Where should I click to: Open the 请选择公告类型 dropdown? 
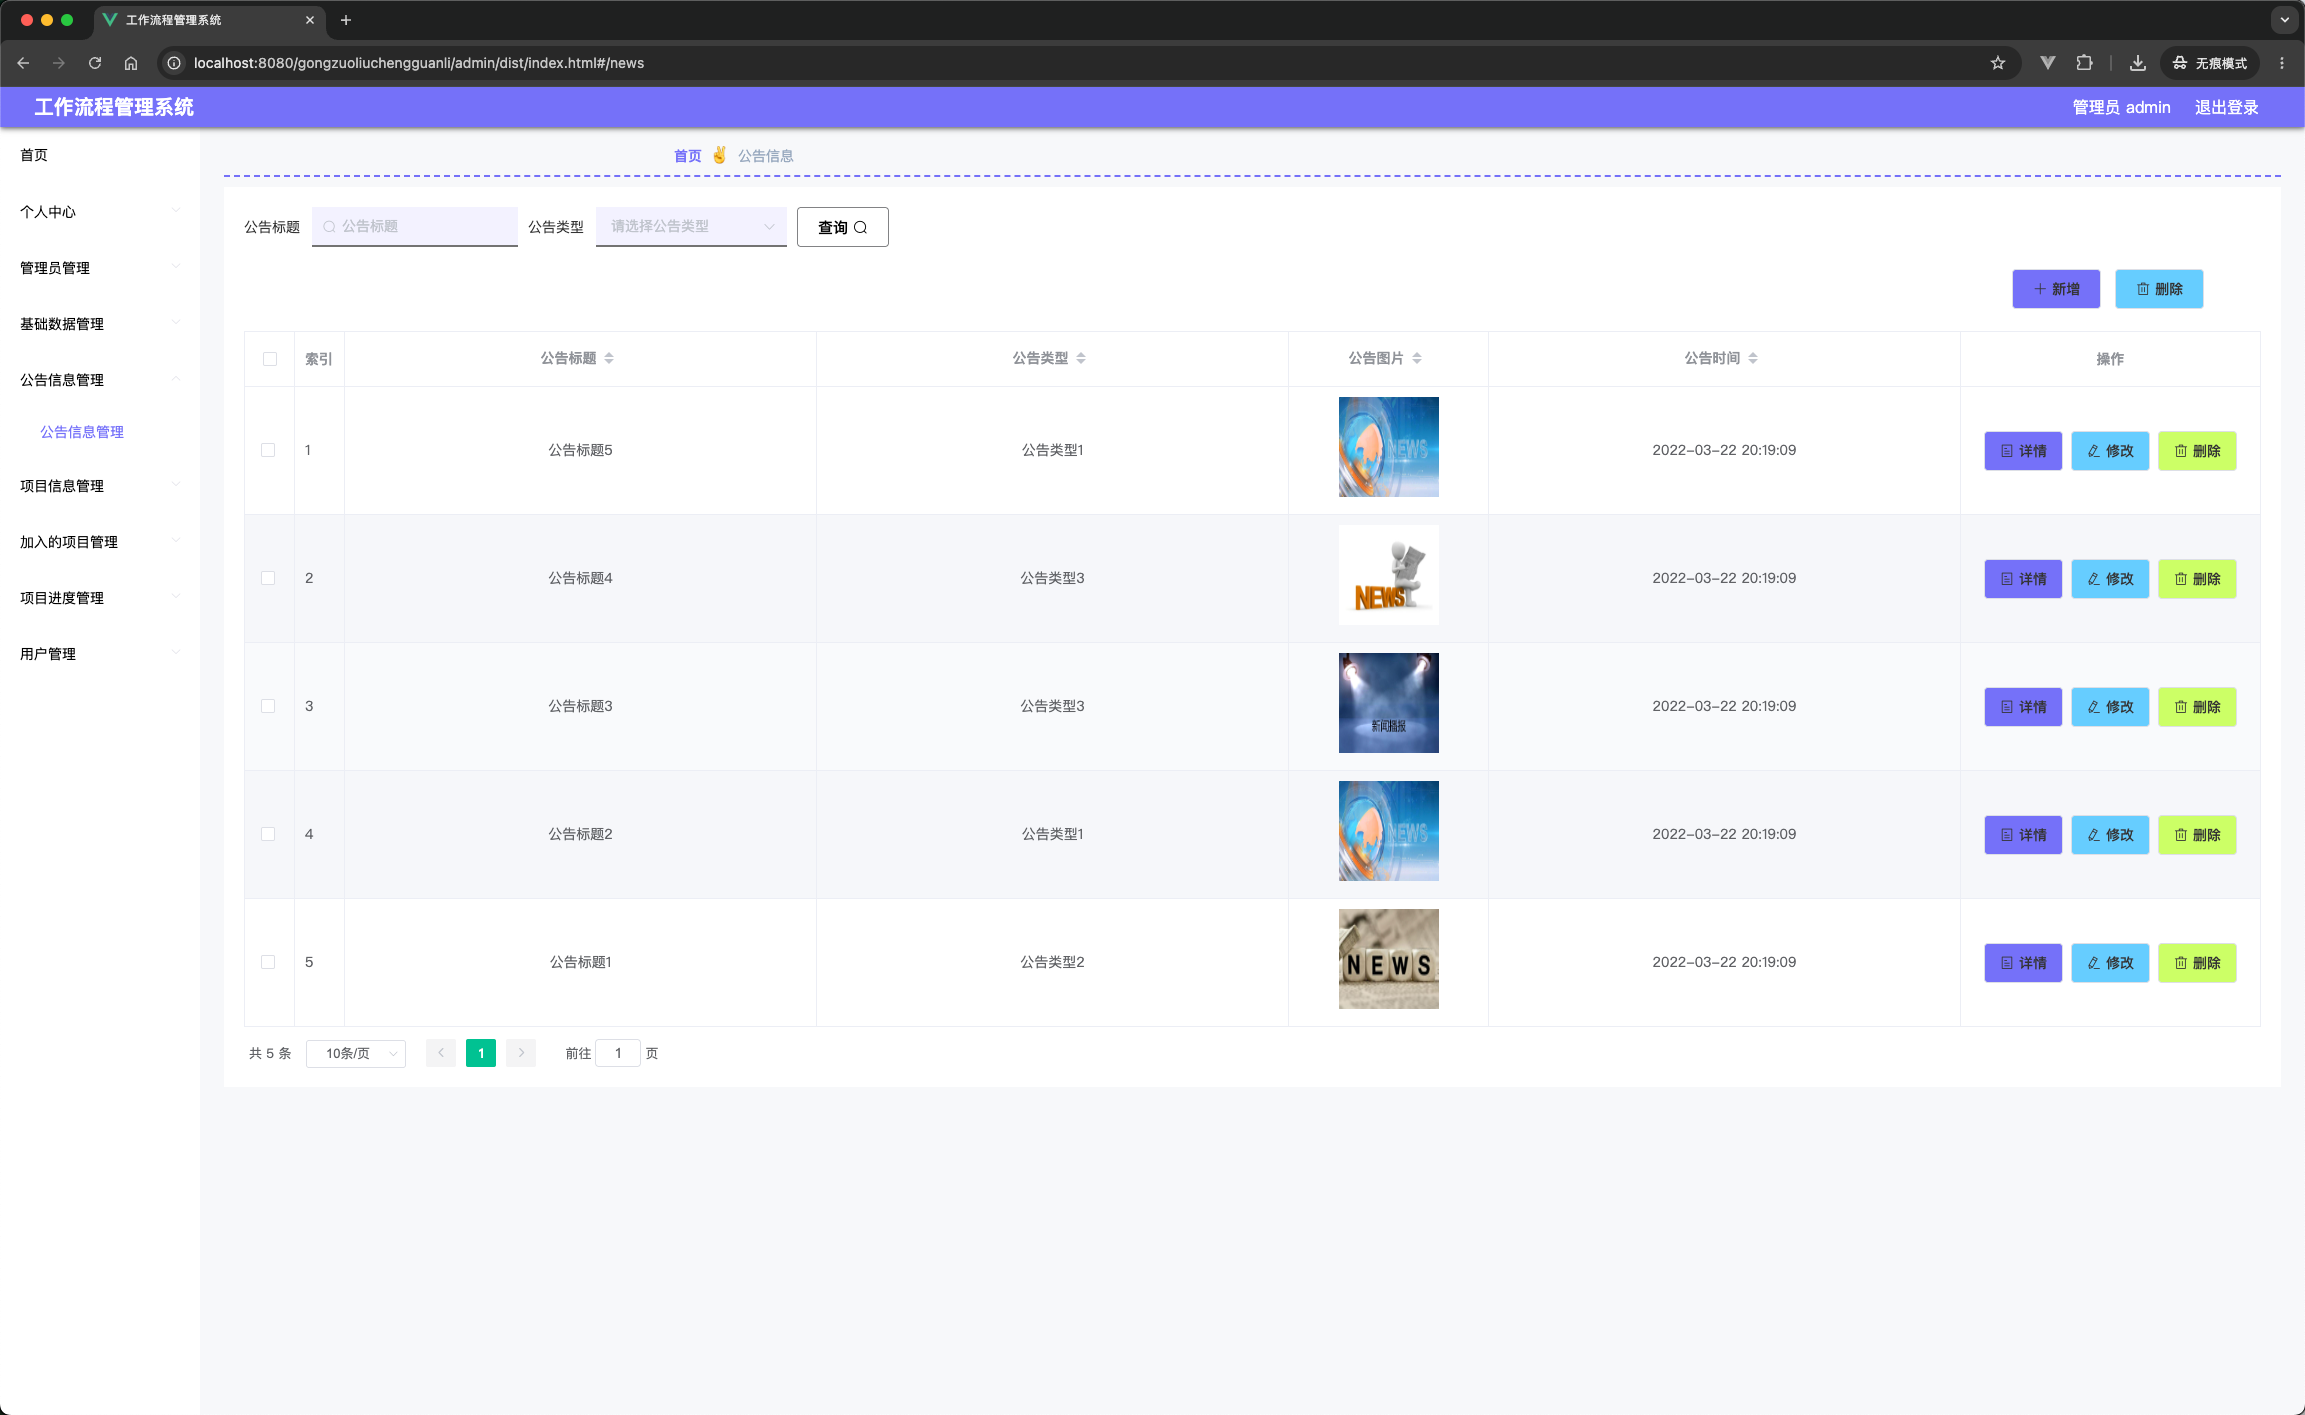pyautogui.click(x=691, y=226)
